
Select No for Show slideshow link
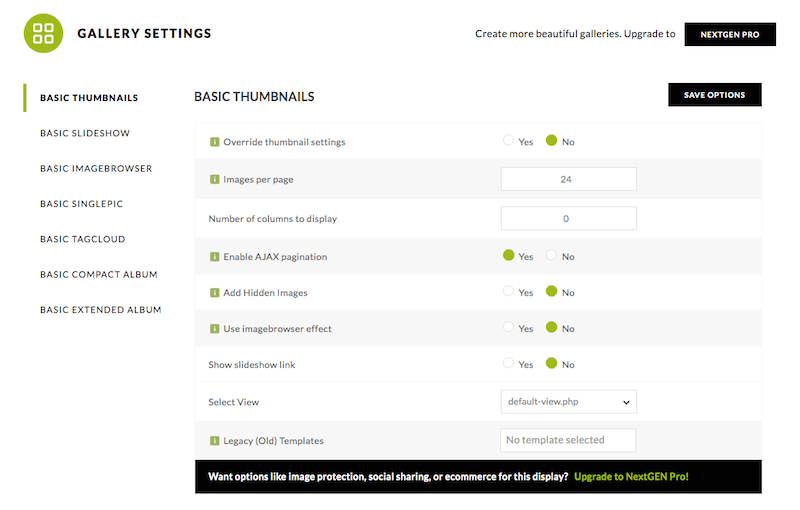click(x=552, y=363)
